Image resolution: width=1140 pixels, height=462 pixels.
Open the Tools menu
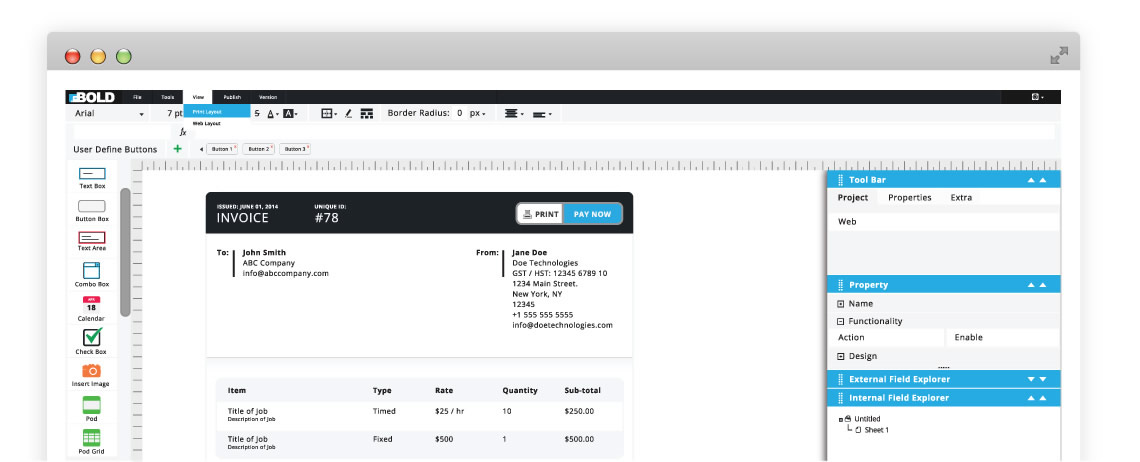168,97
